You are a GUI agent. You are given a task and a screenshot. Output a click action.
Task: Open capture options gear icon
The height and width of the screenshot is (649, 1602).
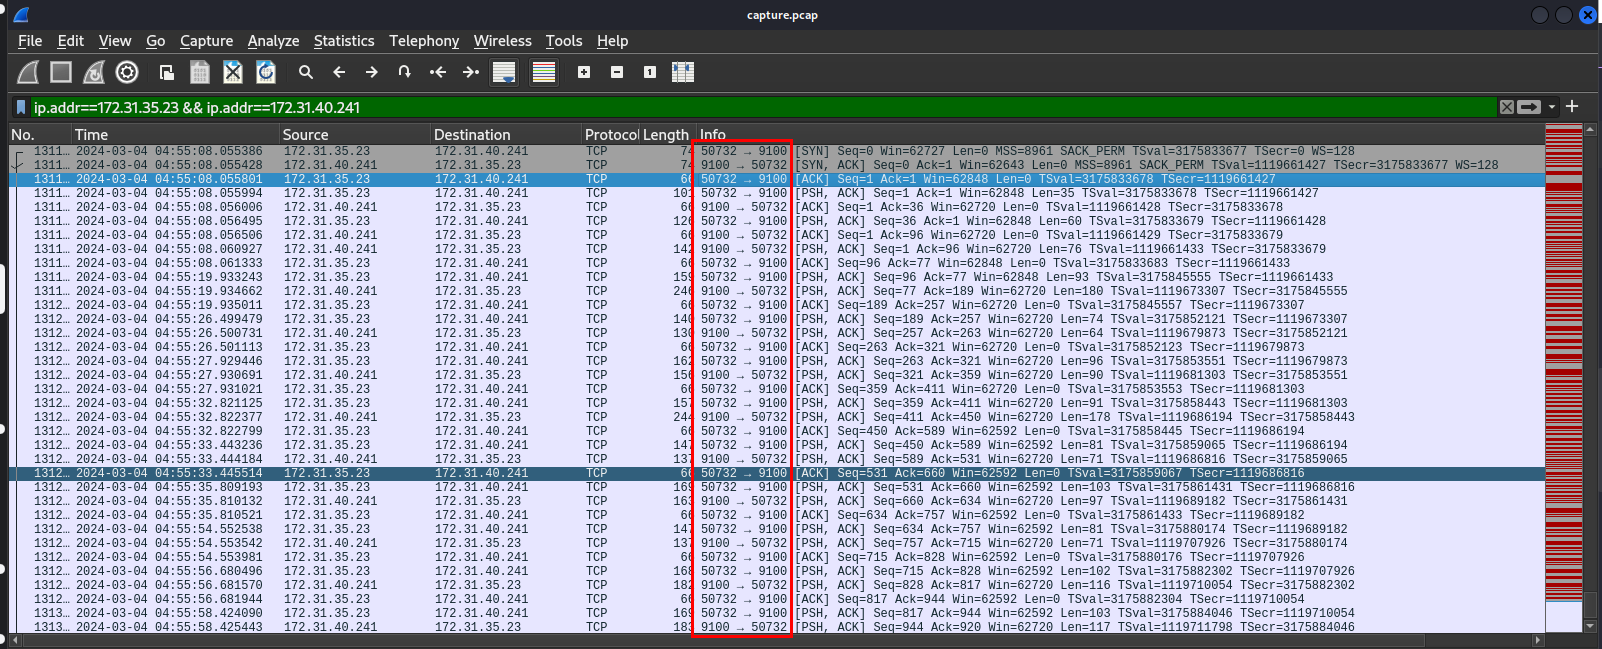point(127,72)
